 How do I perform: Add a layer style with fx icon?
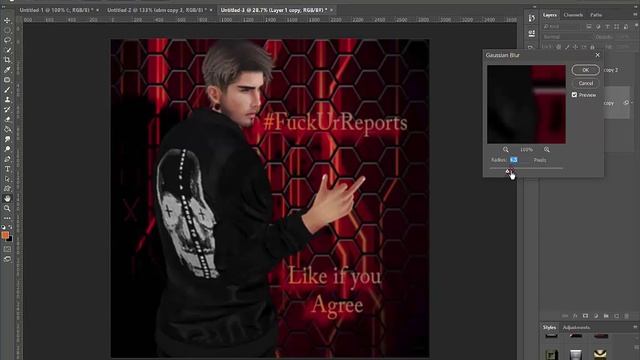pos(575,316)
